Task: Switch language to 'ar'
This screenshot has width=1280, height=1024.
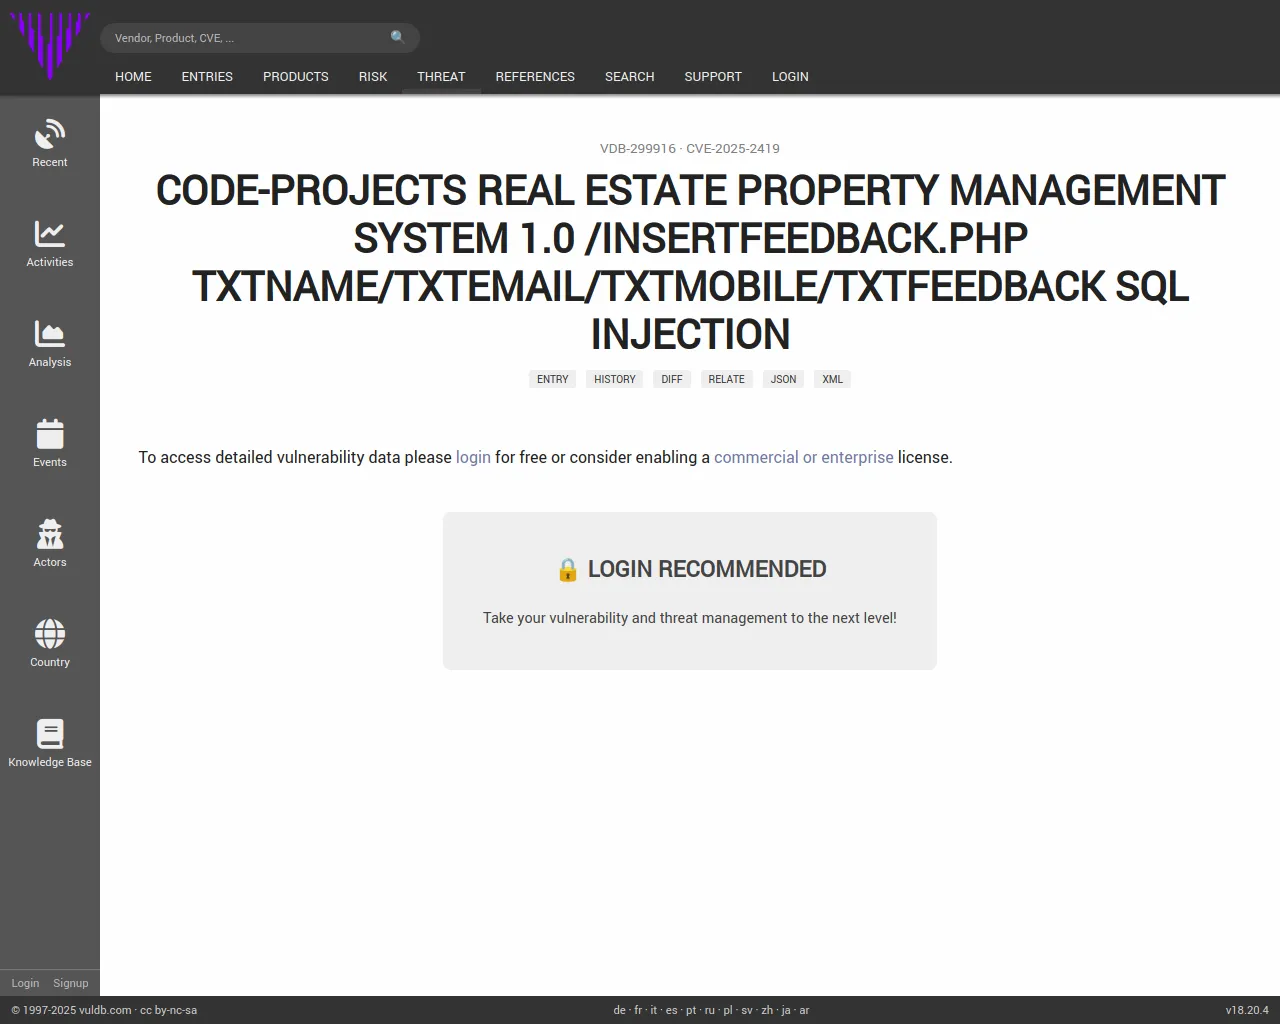Action: pos(804,1010)
